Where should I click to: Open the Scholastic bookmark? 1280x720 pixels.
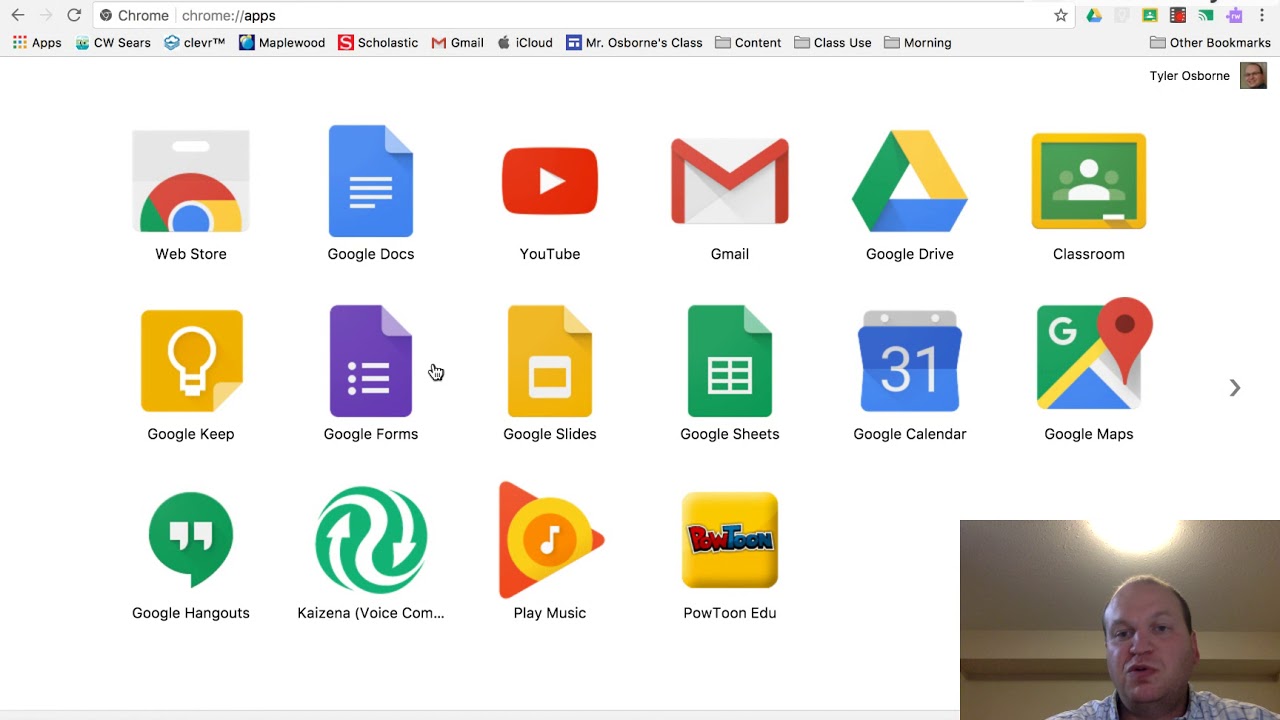378,43
